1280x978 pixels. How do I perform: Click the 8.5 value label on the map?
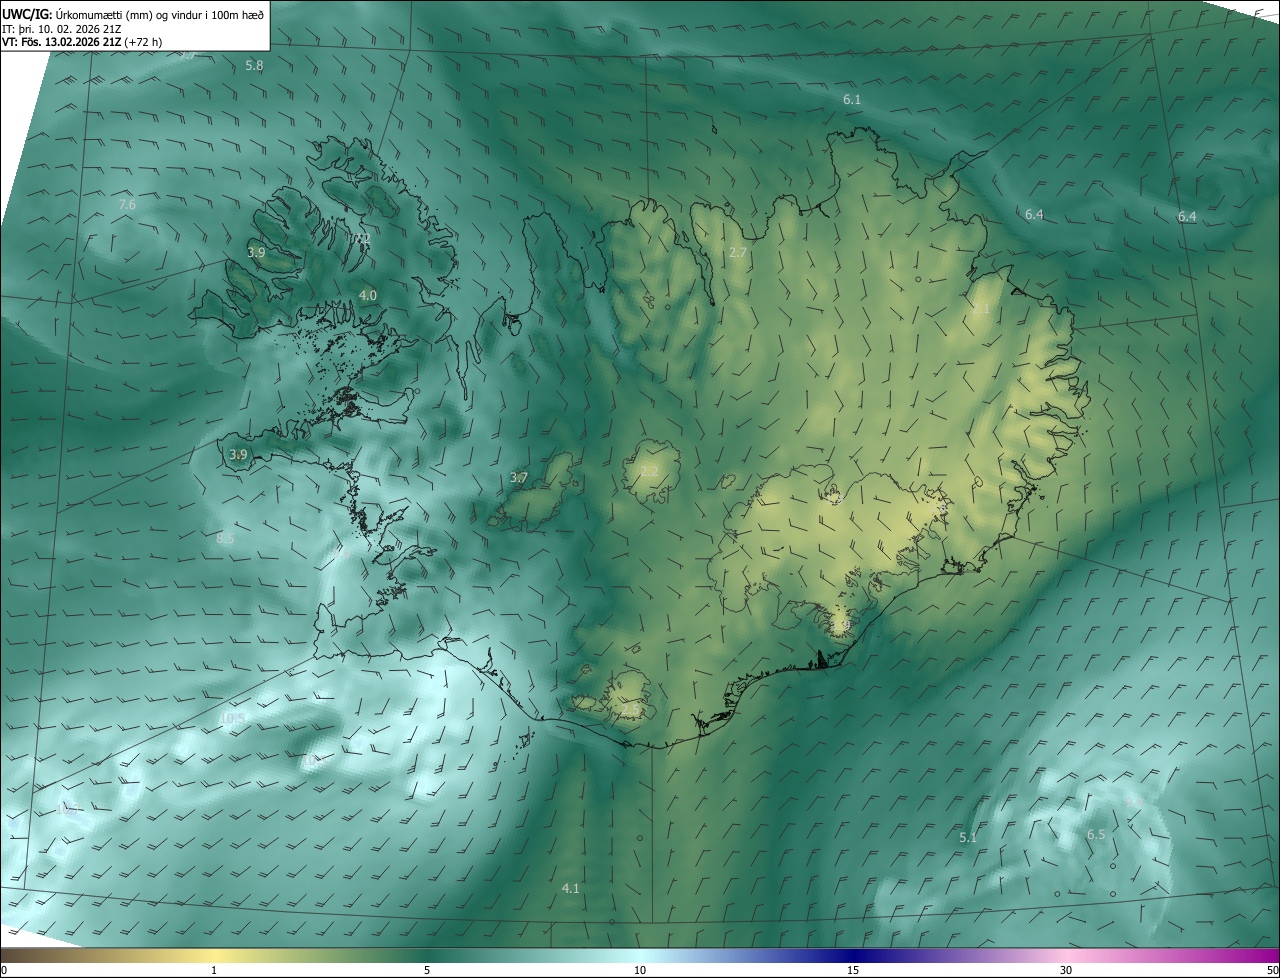click(225, 539)
